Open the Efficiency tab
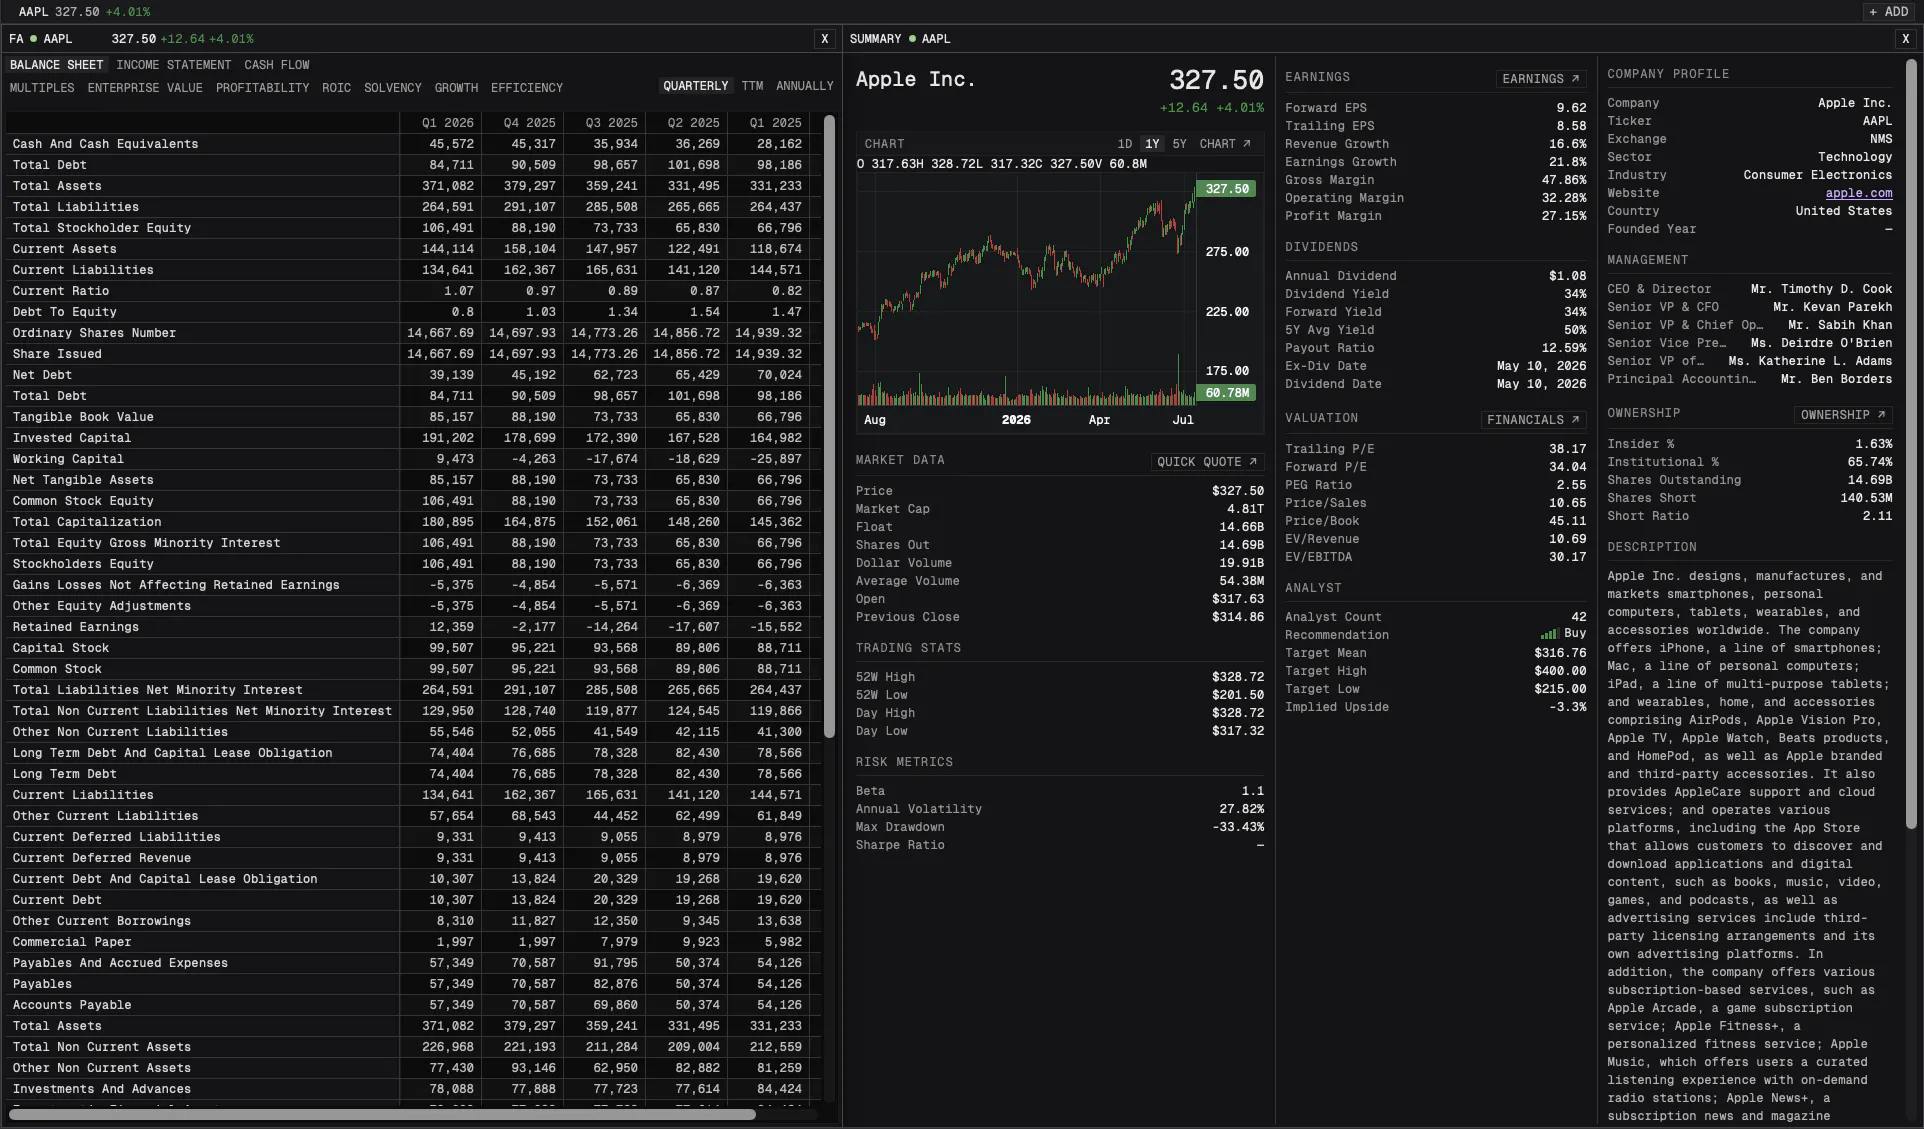This screenshot has height=1129, width=1924. coord(527,88)
